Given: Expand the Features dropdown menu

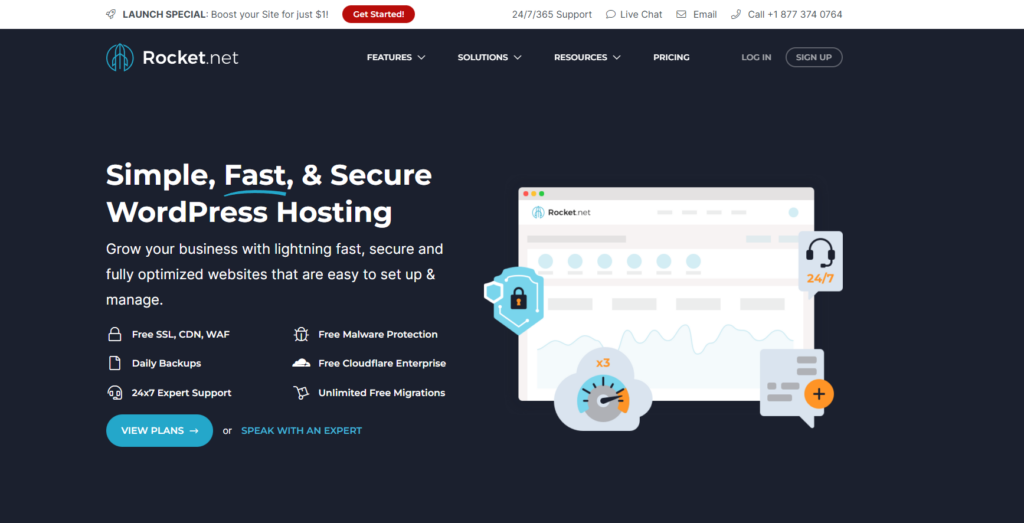Looking at the screenshot, I should (x=396, y=57).
